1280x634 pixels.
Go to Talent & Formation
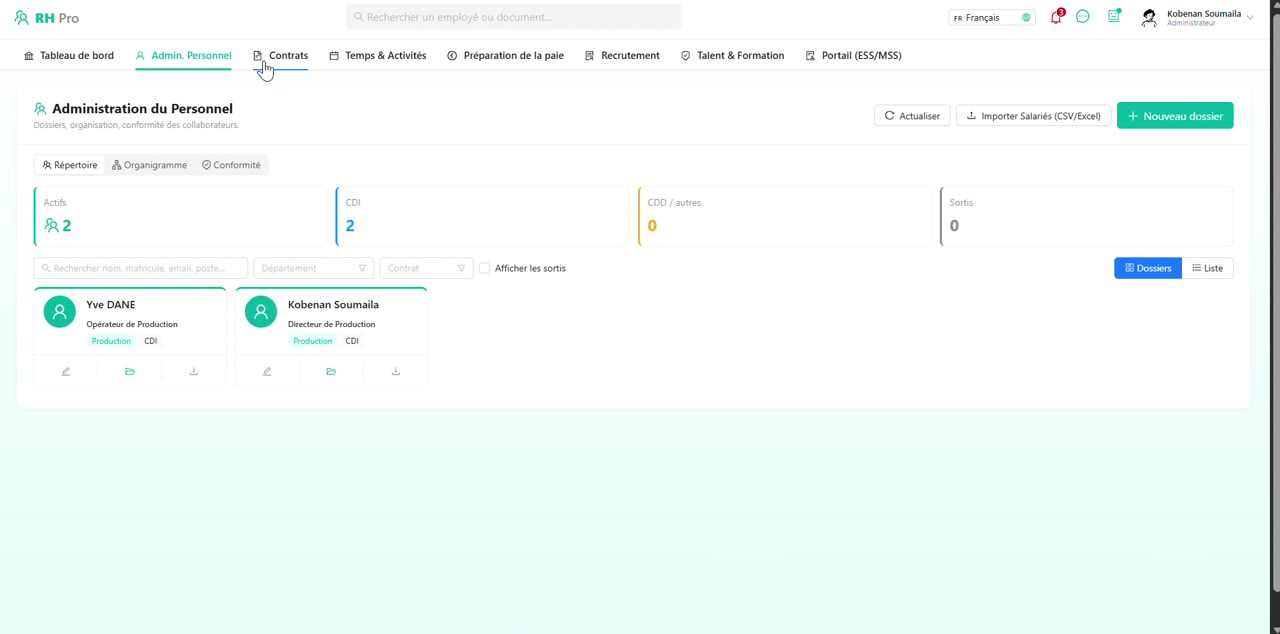click(732, 56)
